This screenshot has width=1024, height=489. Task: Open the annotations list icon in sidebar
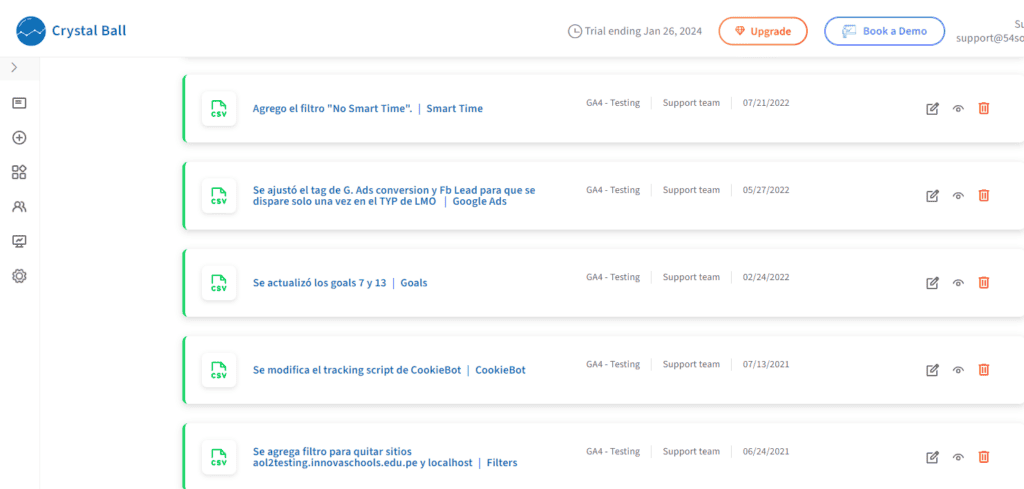click(x=19, y=103)
